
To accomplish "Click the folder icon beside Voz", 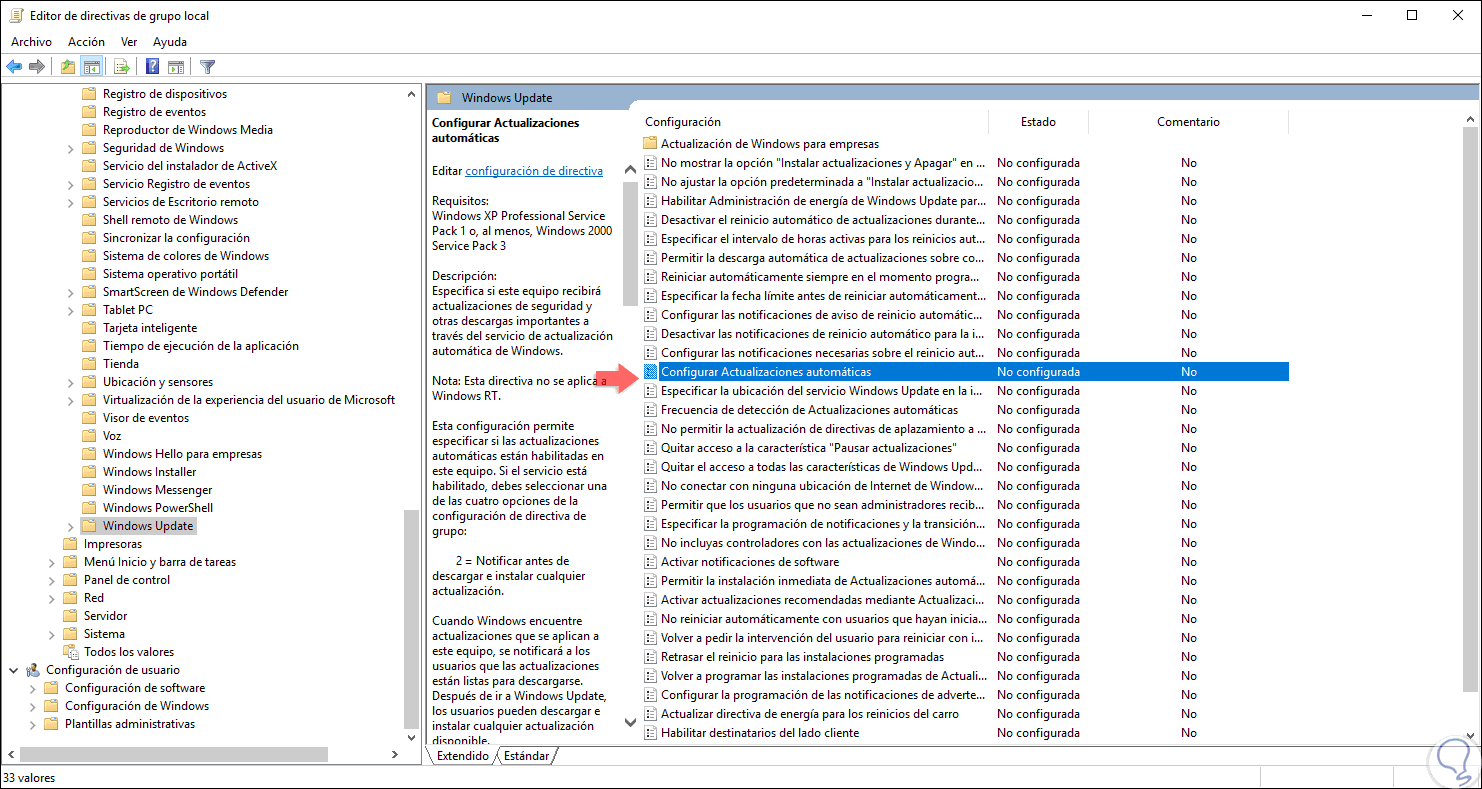I will pos(89,436).
